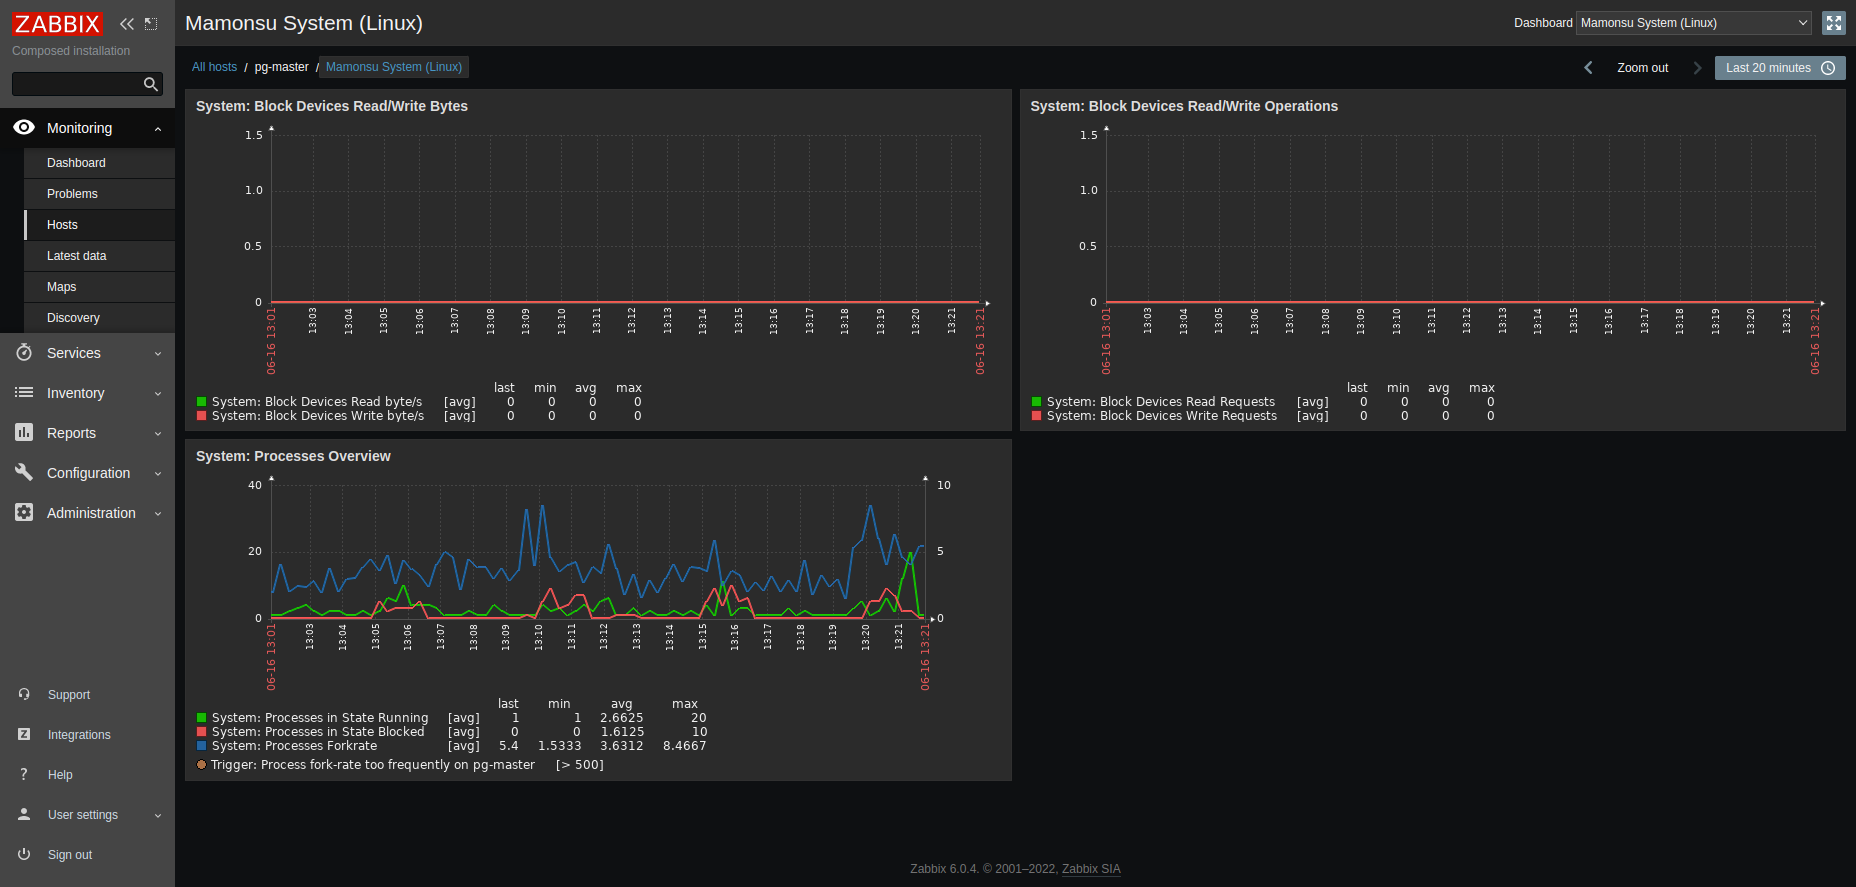Toggle kiosk fullscreen mode icon
The image size is (1856, 887).
point(1834,23)
